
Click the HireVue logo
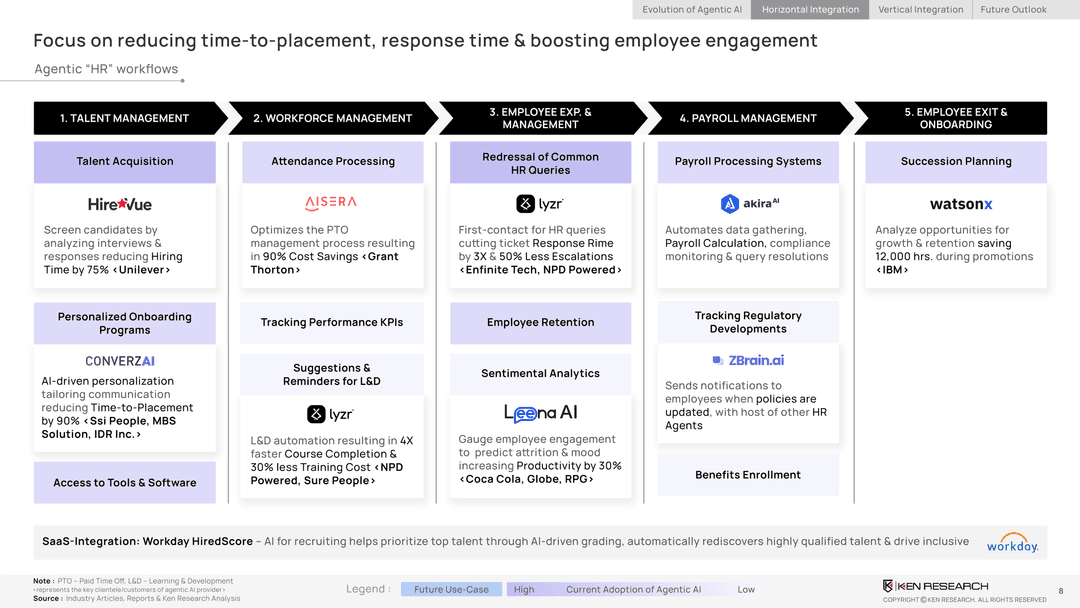120,204
